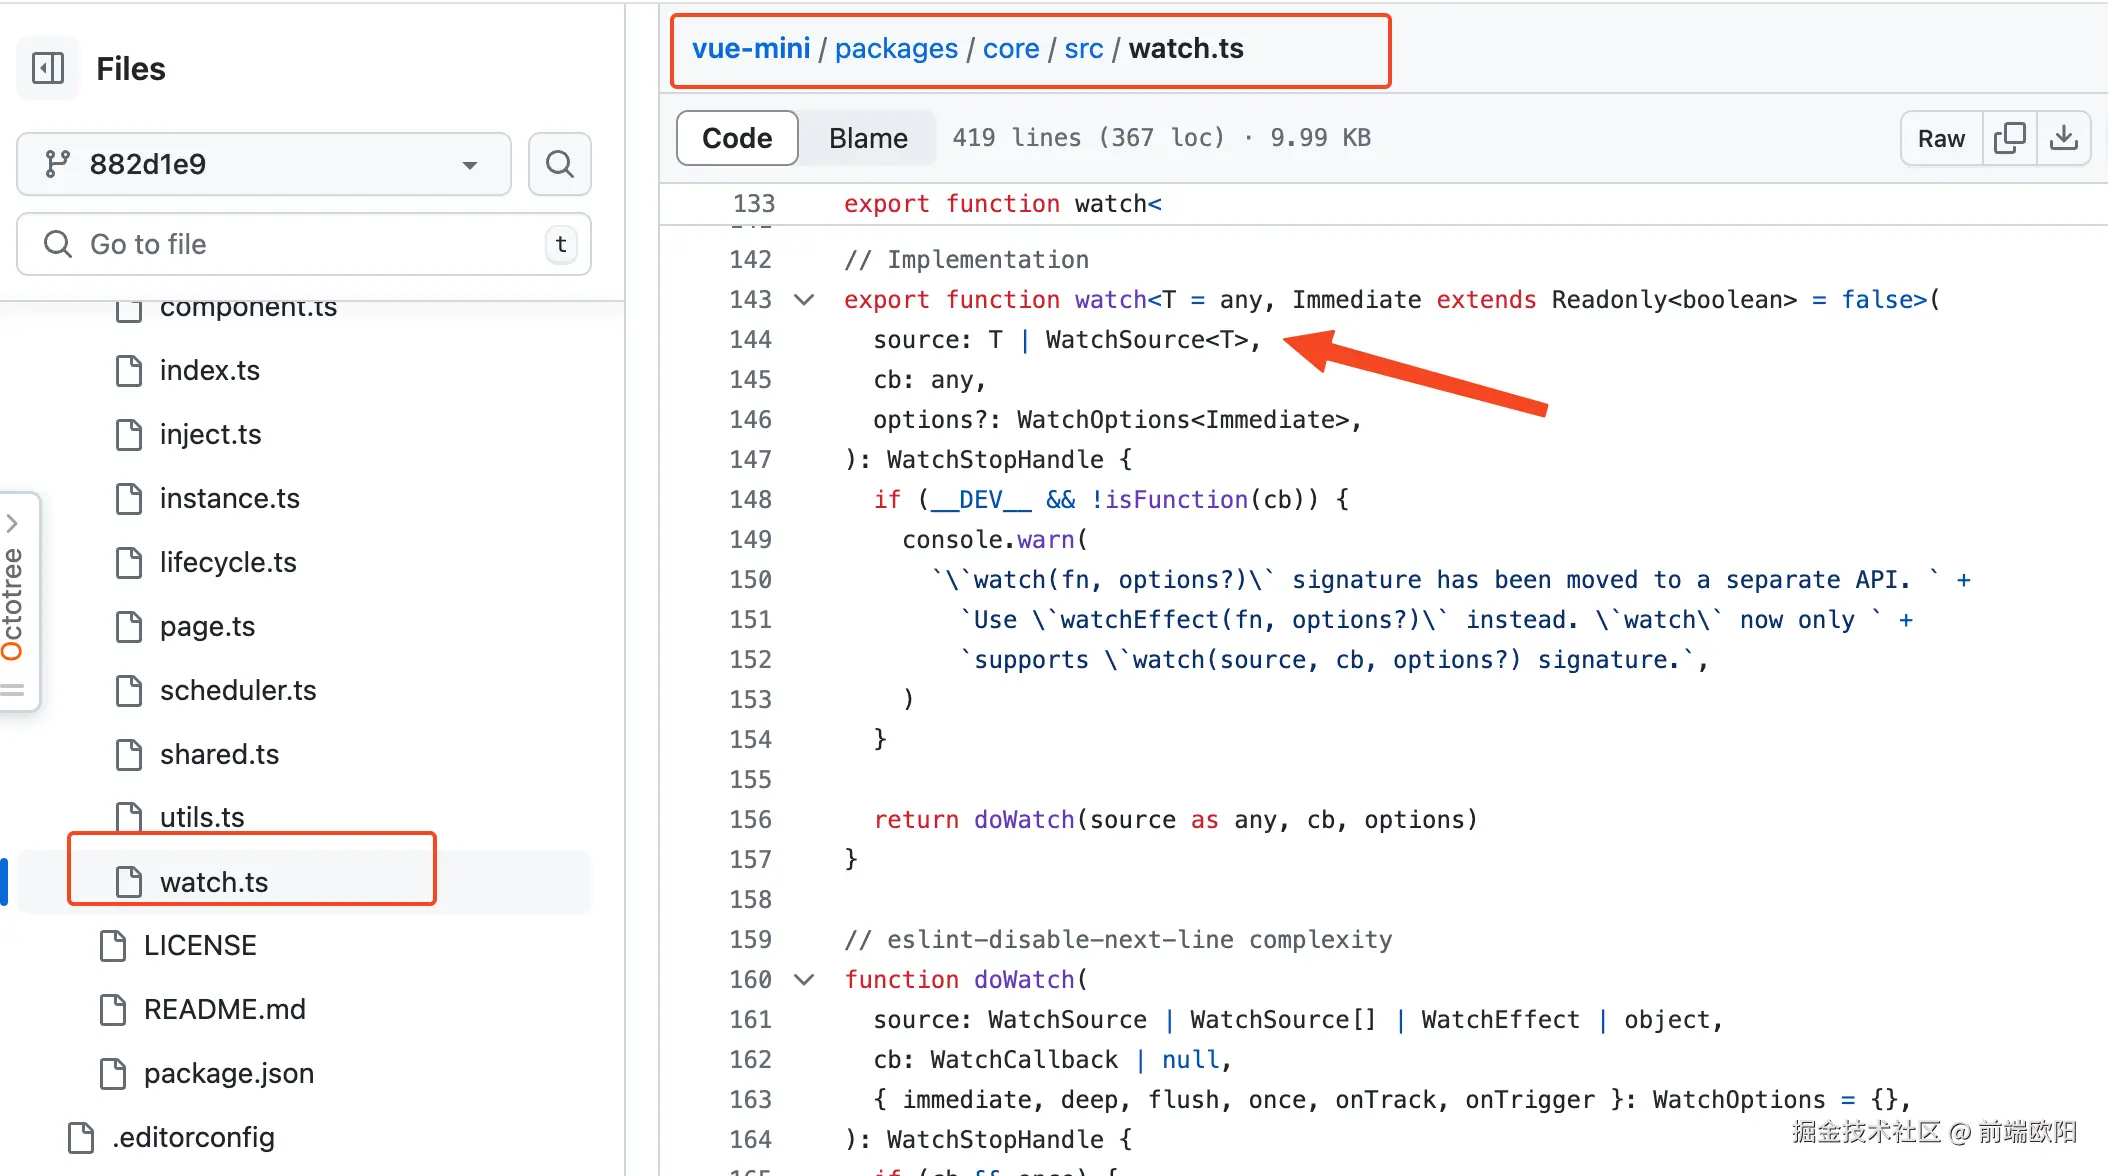The height and width of the screenshot is (1176, 2108).
Task: Click the file search magnifier button
Action: pos(560,164)
